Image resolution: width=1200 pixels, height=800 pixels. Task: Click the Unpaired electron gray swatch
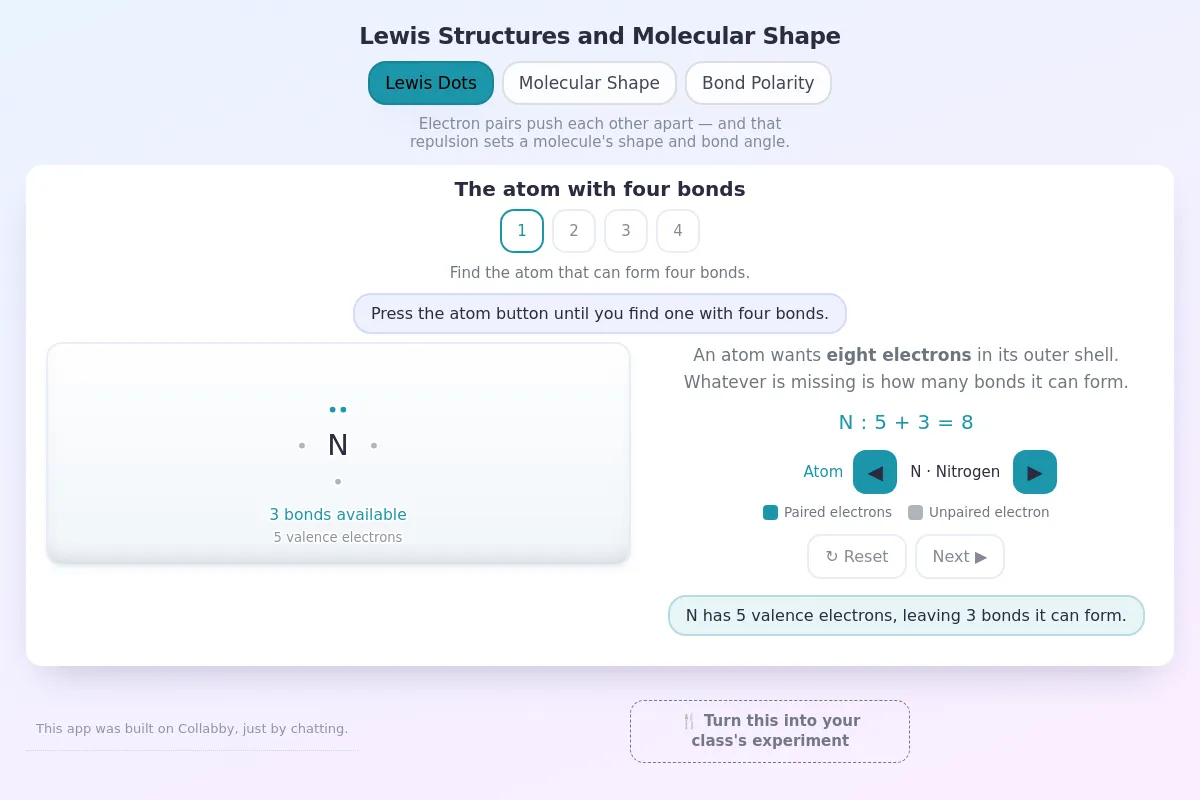(915, 512)
